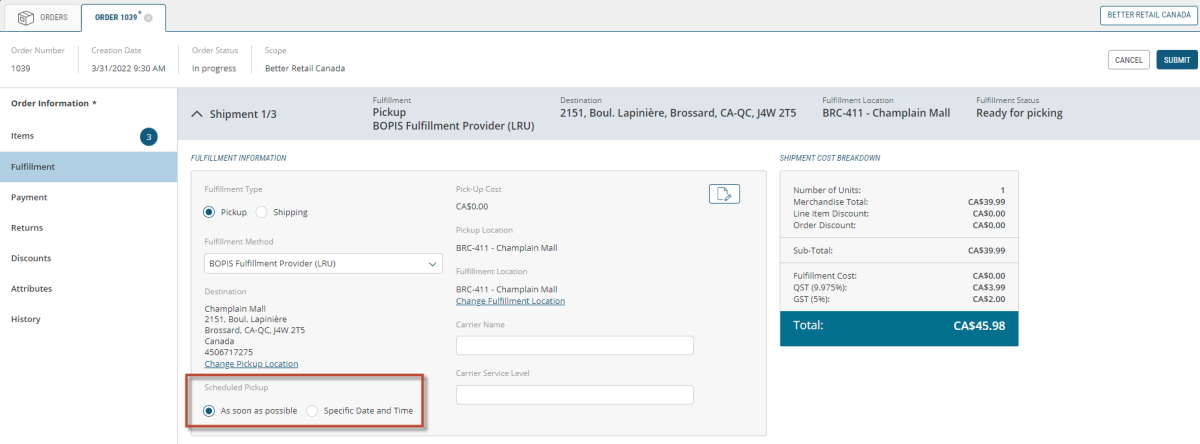Open the Payment section
The image size is (1200, 444).
[29, 197]
